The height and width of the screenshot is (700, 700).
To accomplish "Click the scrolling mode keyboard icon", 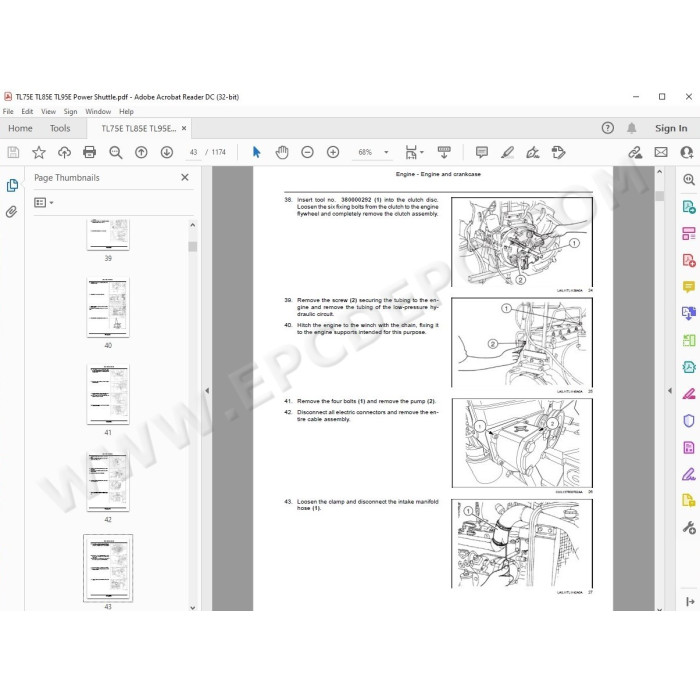I will (x=444, y=152).
